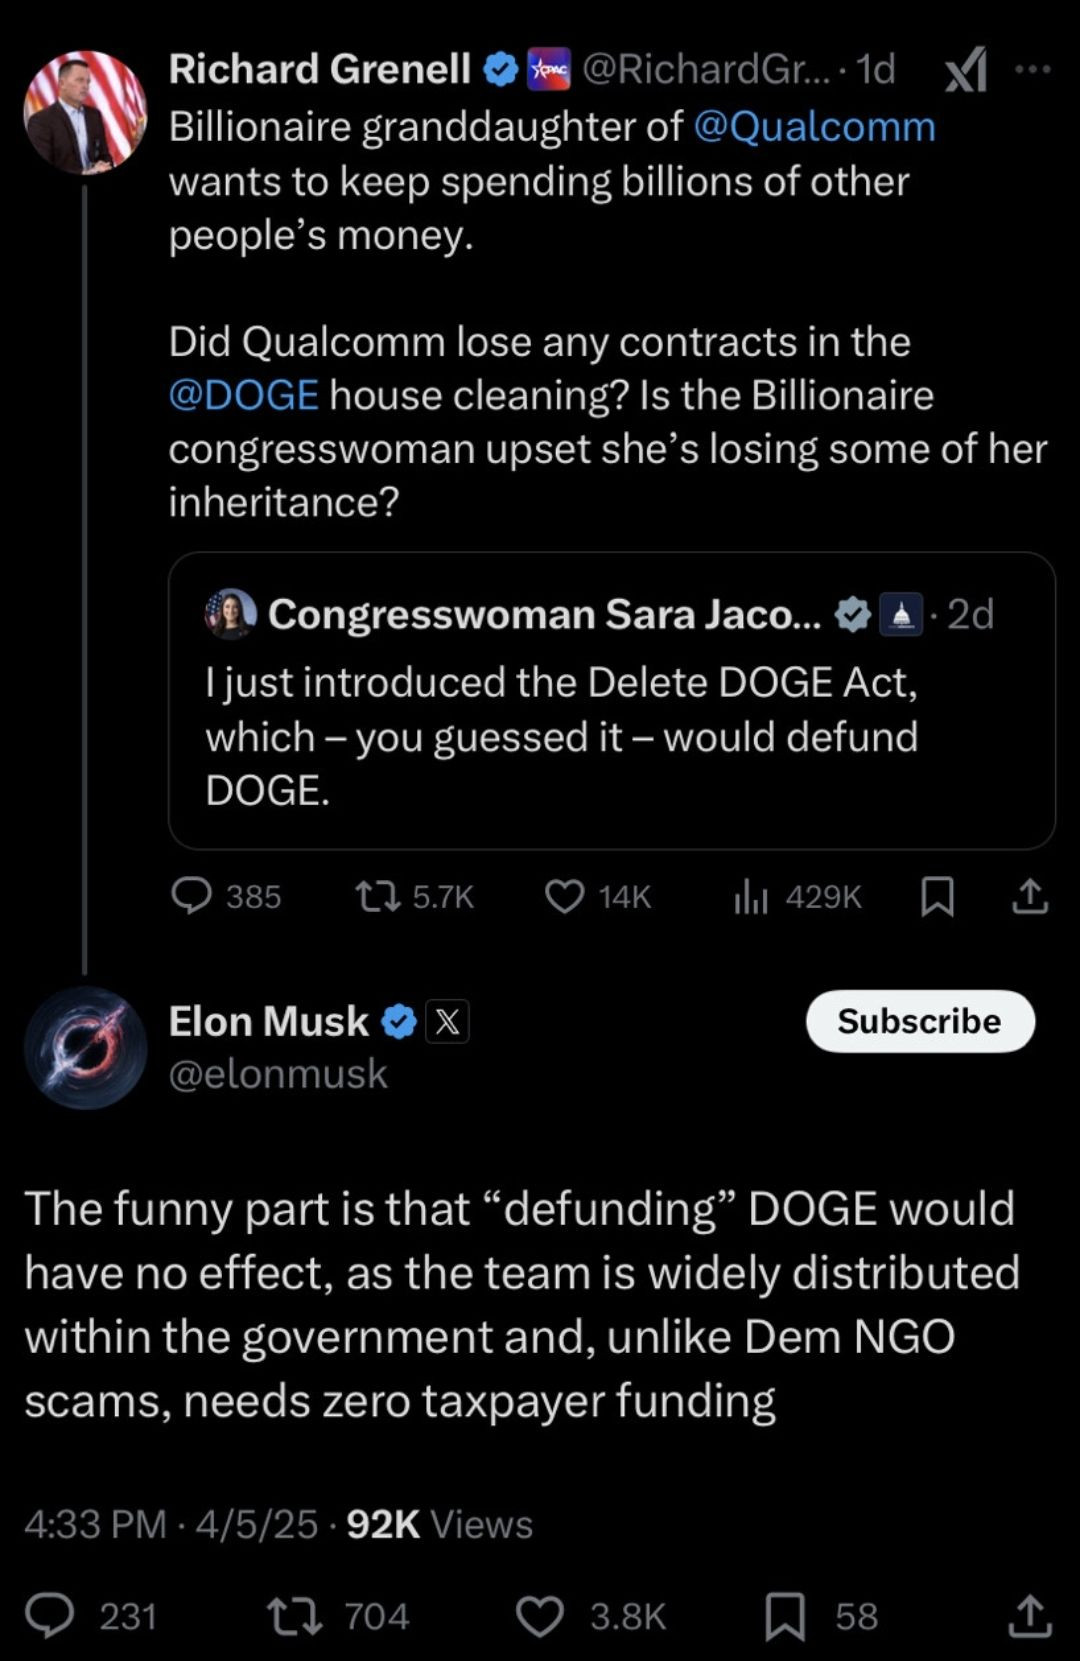Share Richard Grenell's post

coord(1030,896)
